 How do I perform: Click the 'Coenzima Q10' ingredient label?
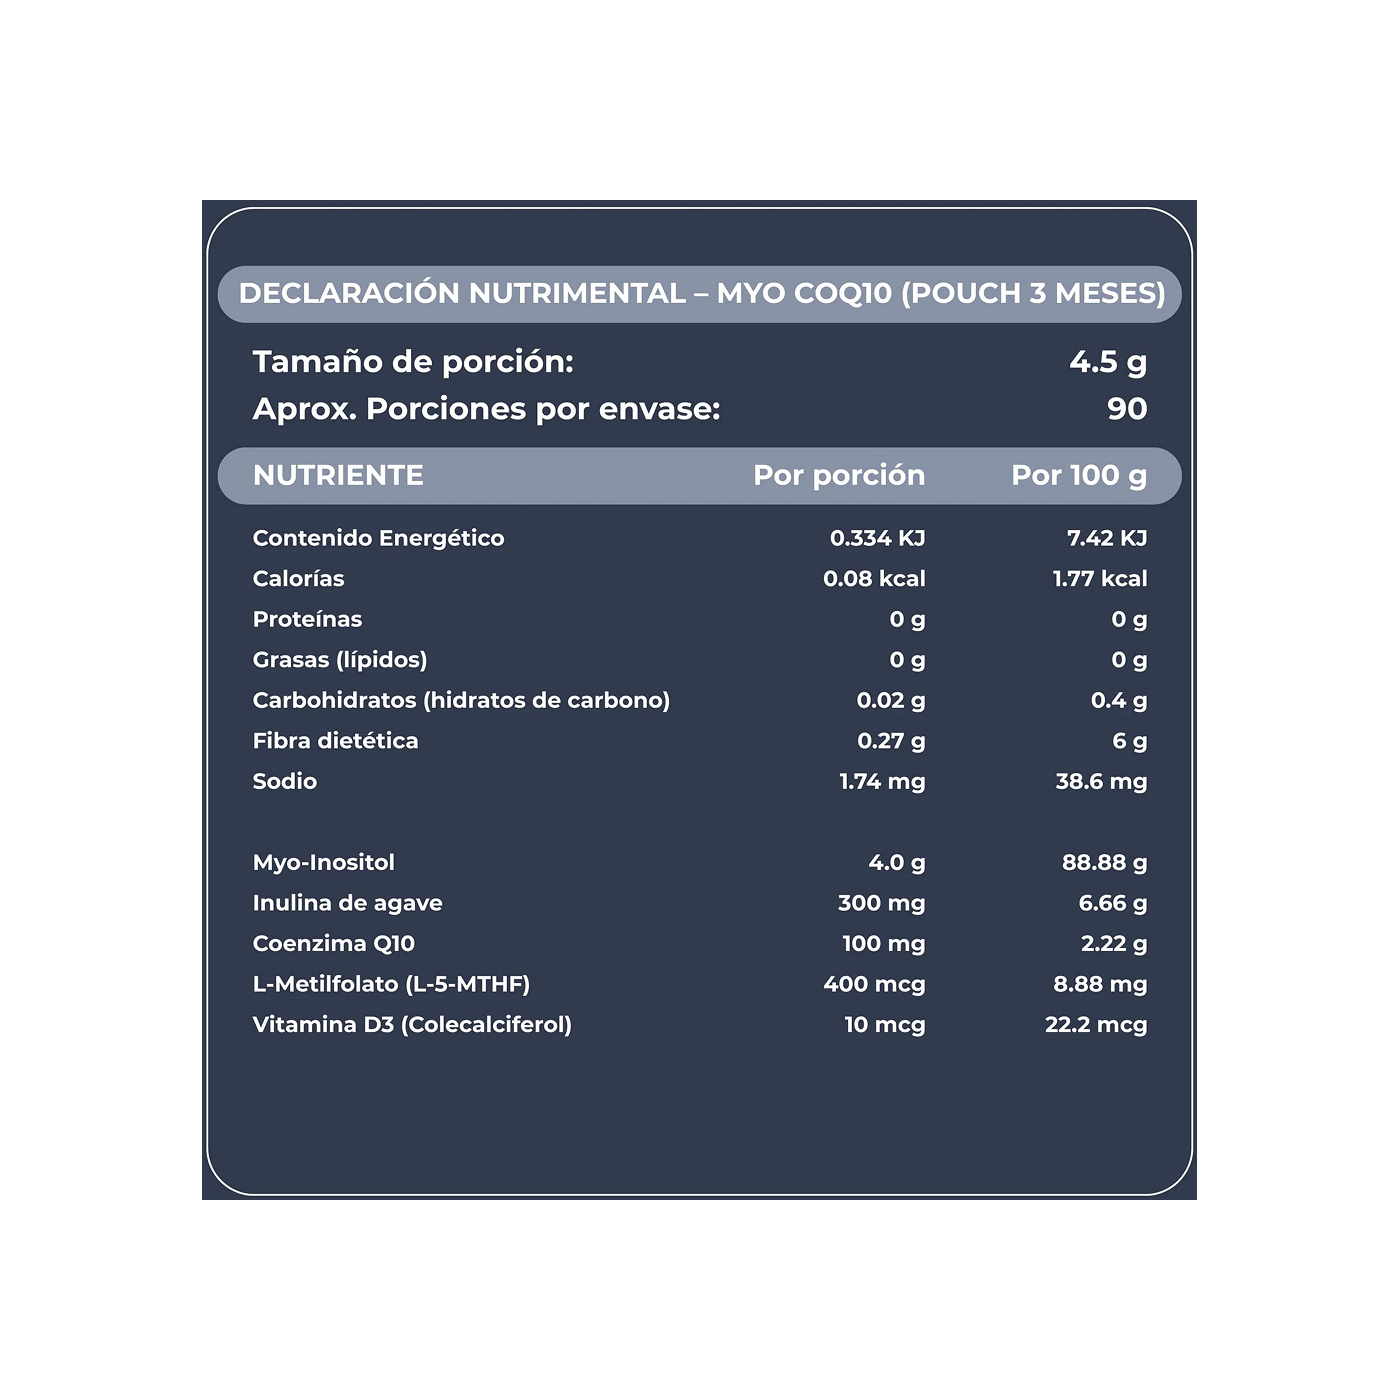point(333,944)
